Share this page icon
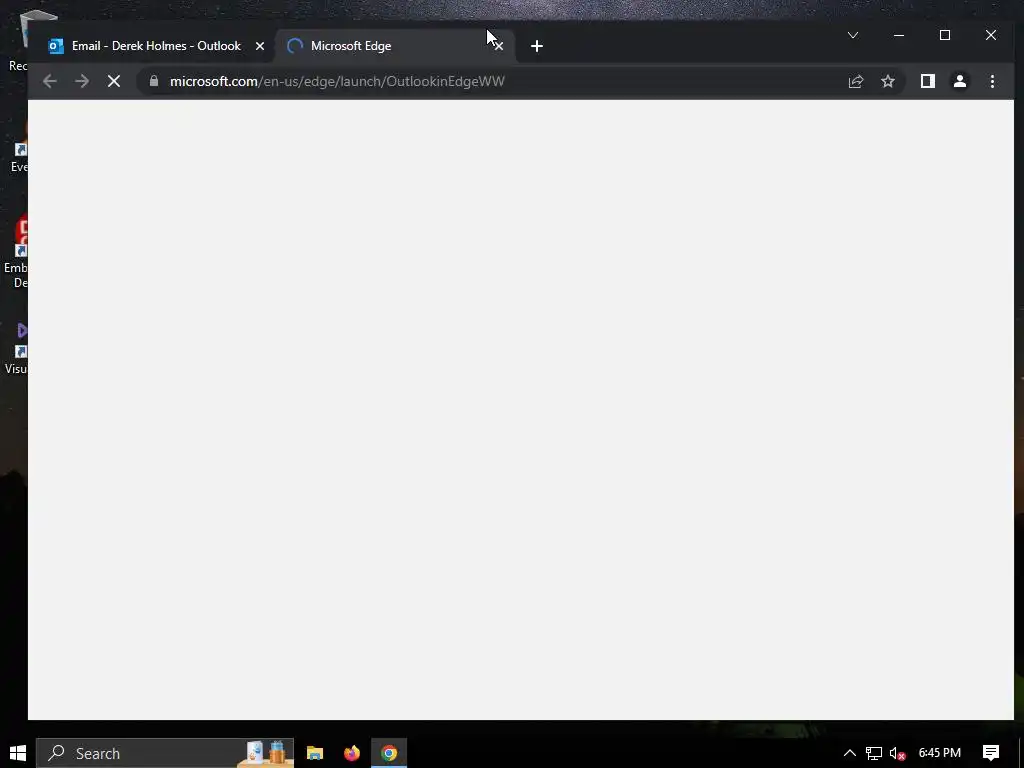The width and height of the screenshot is (1024, 768). click(x=856, y=81)
